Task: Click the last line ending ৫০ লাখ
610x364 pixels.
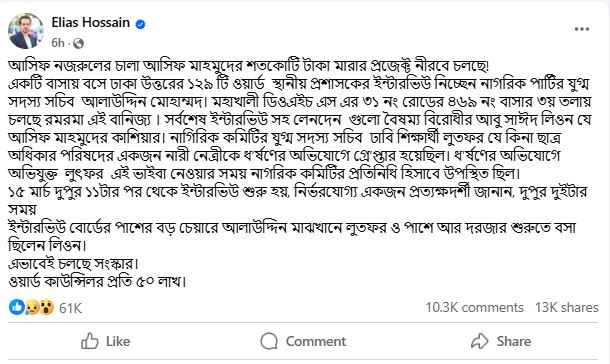Action: coord(97,281)
